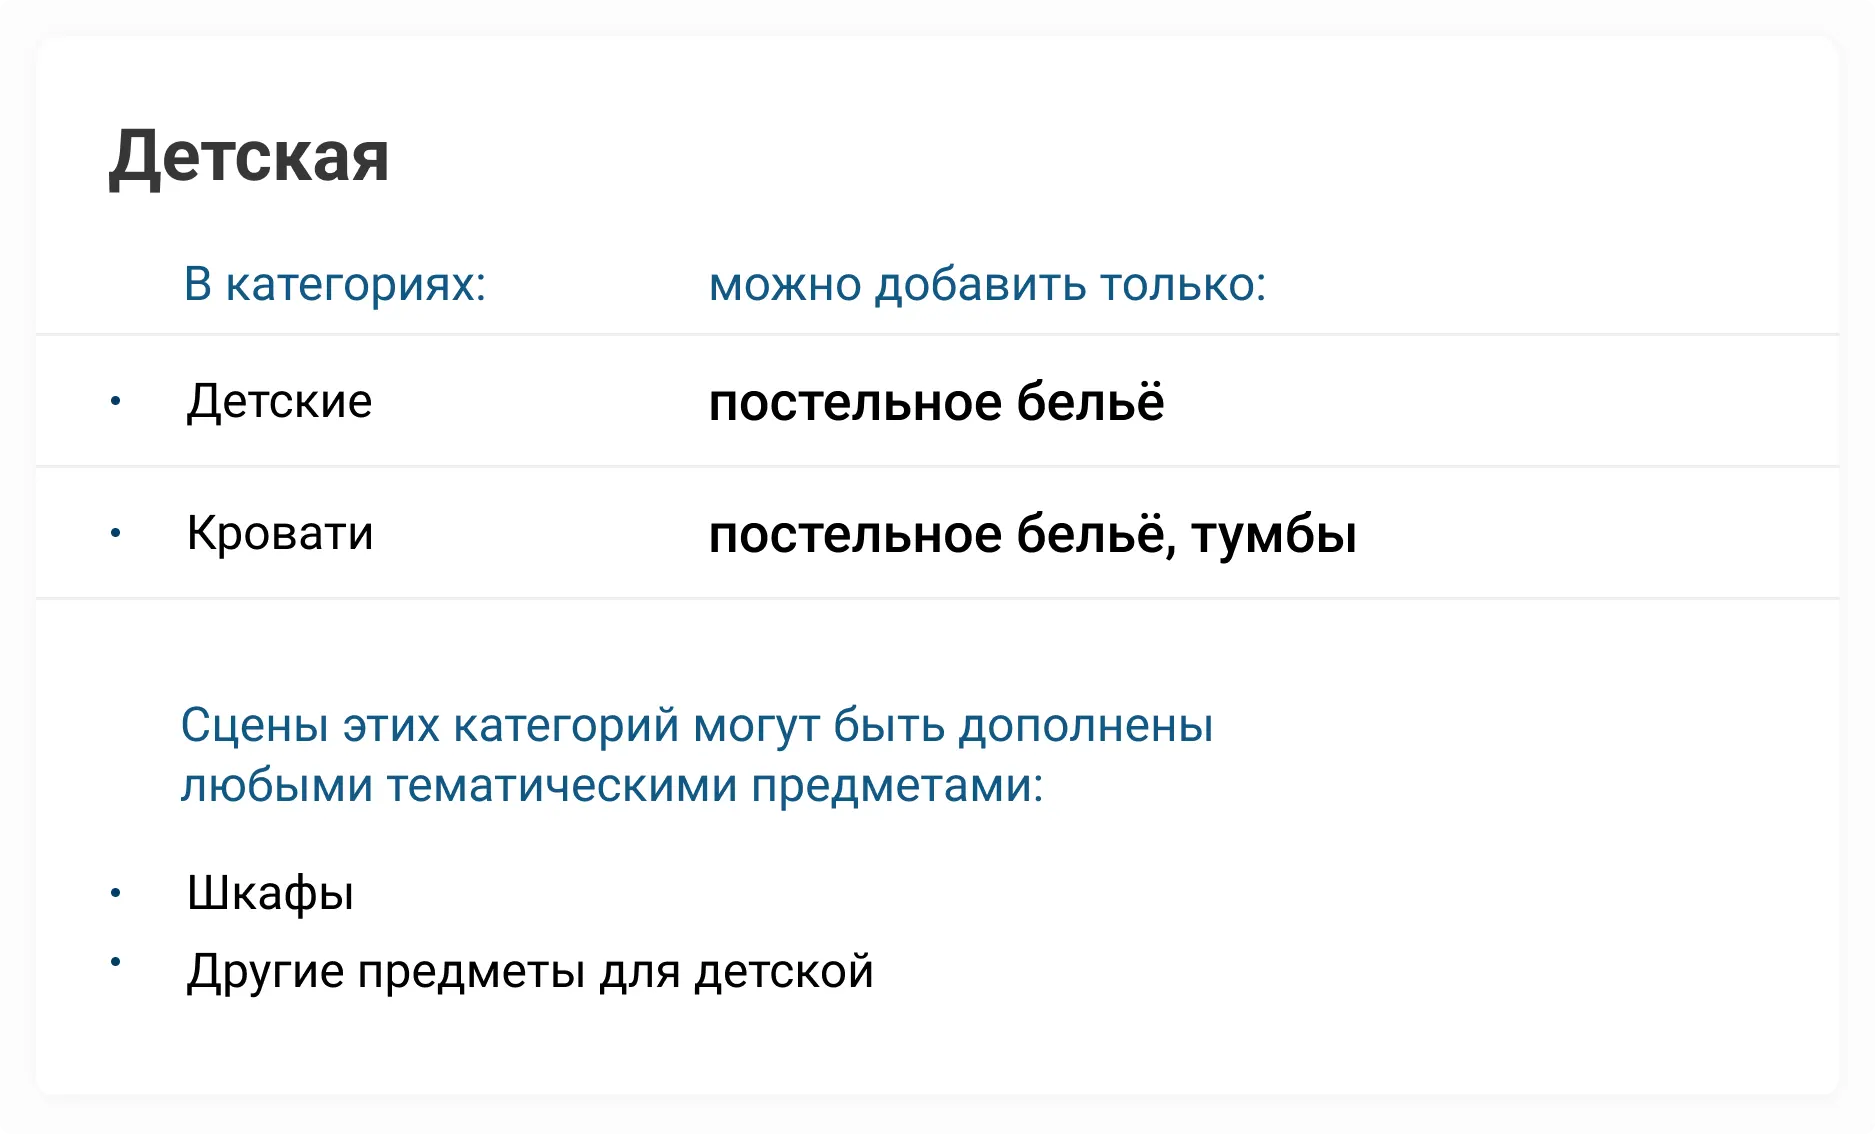The height and width of the screenshot is (1134, 1875).
Task: Click the bullet dot beside "Кровати"
Action: pos(116,533)
